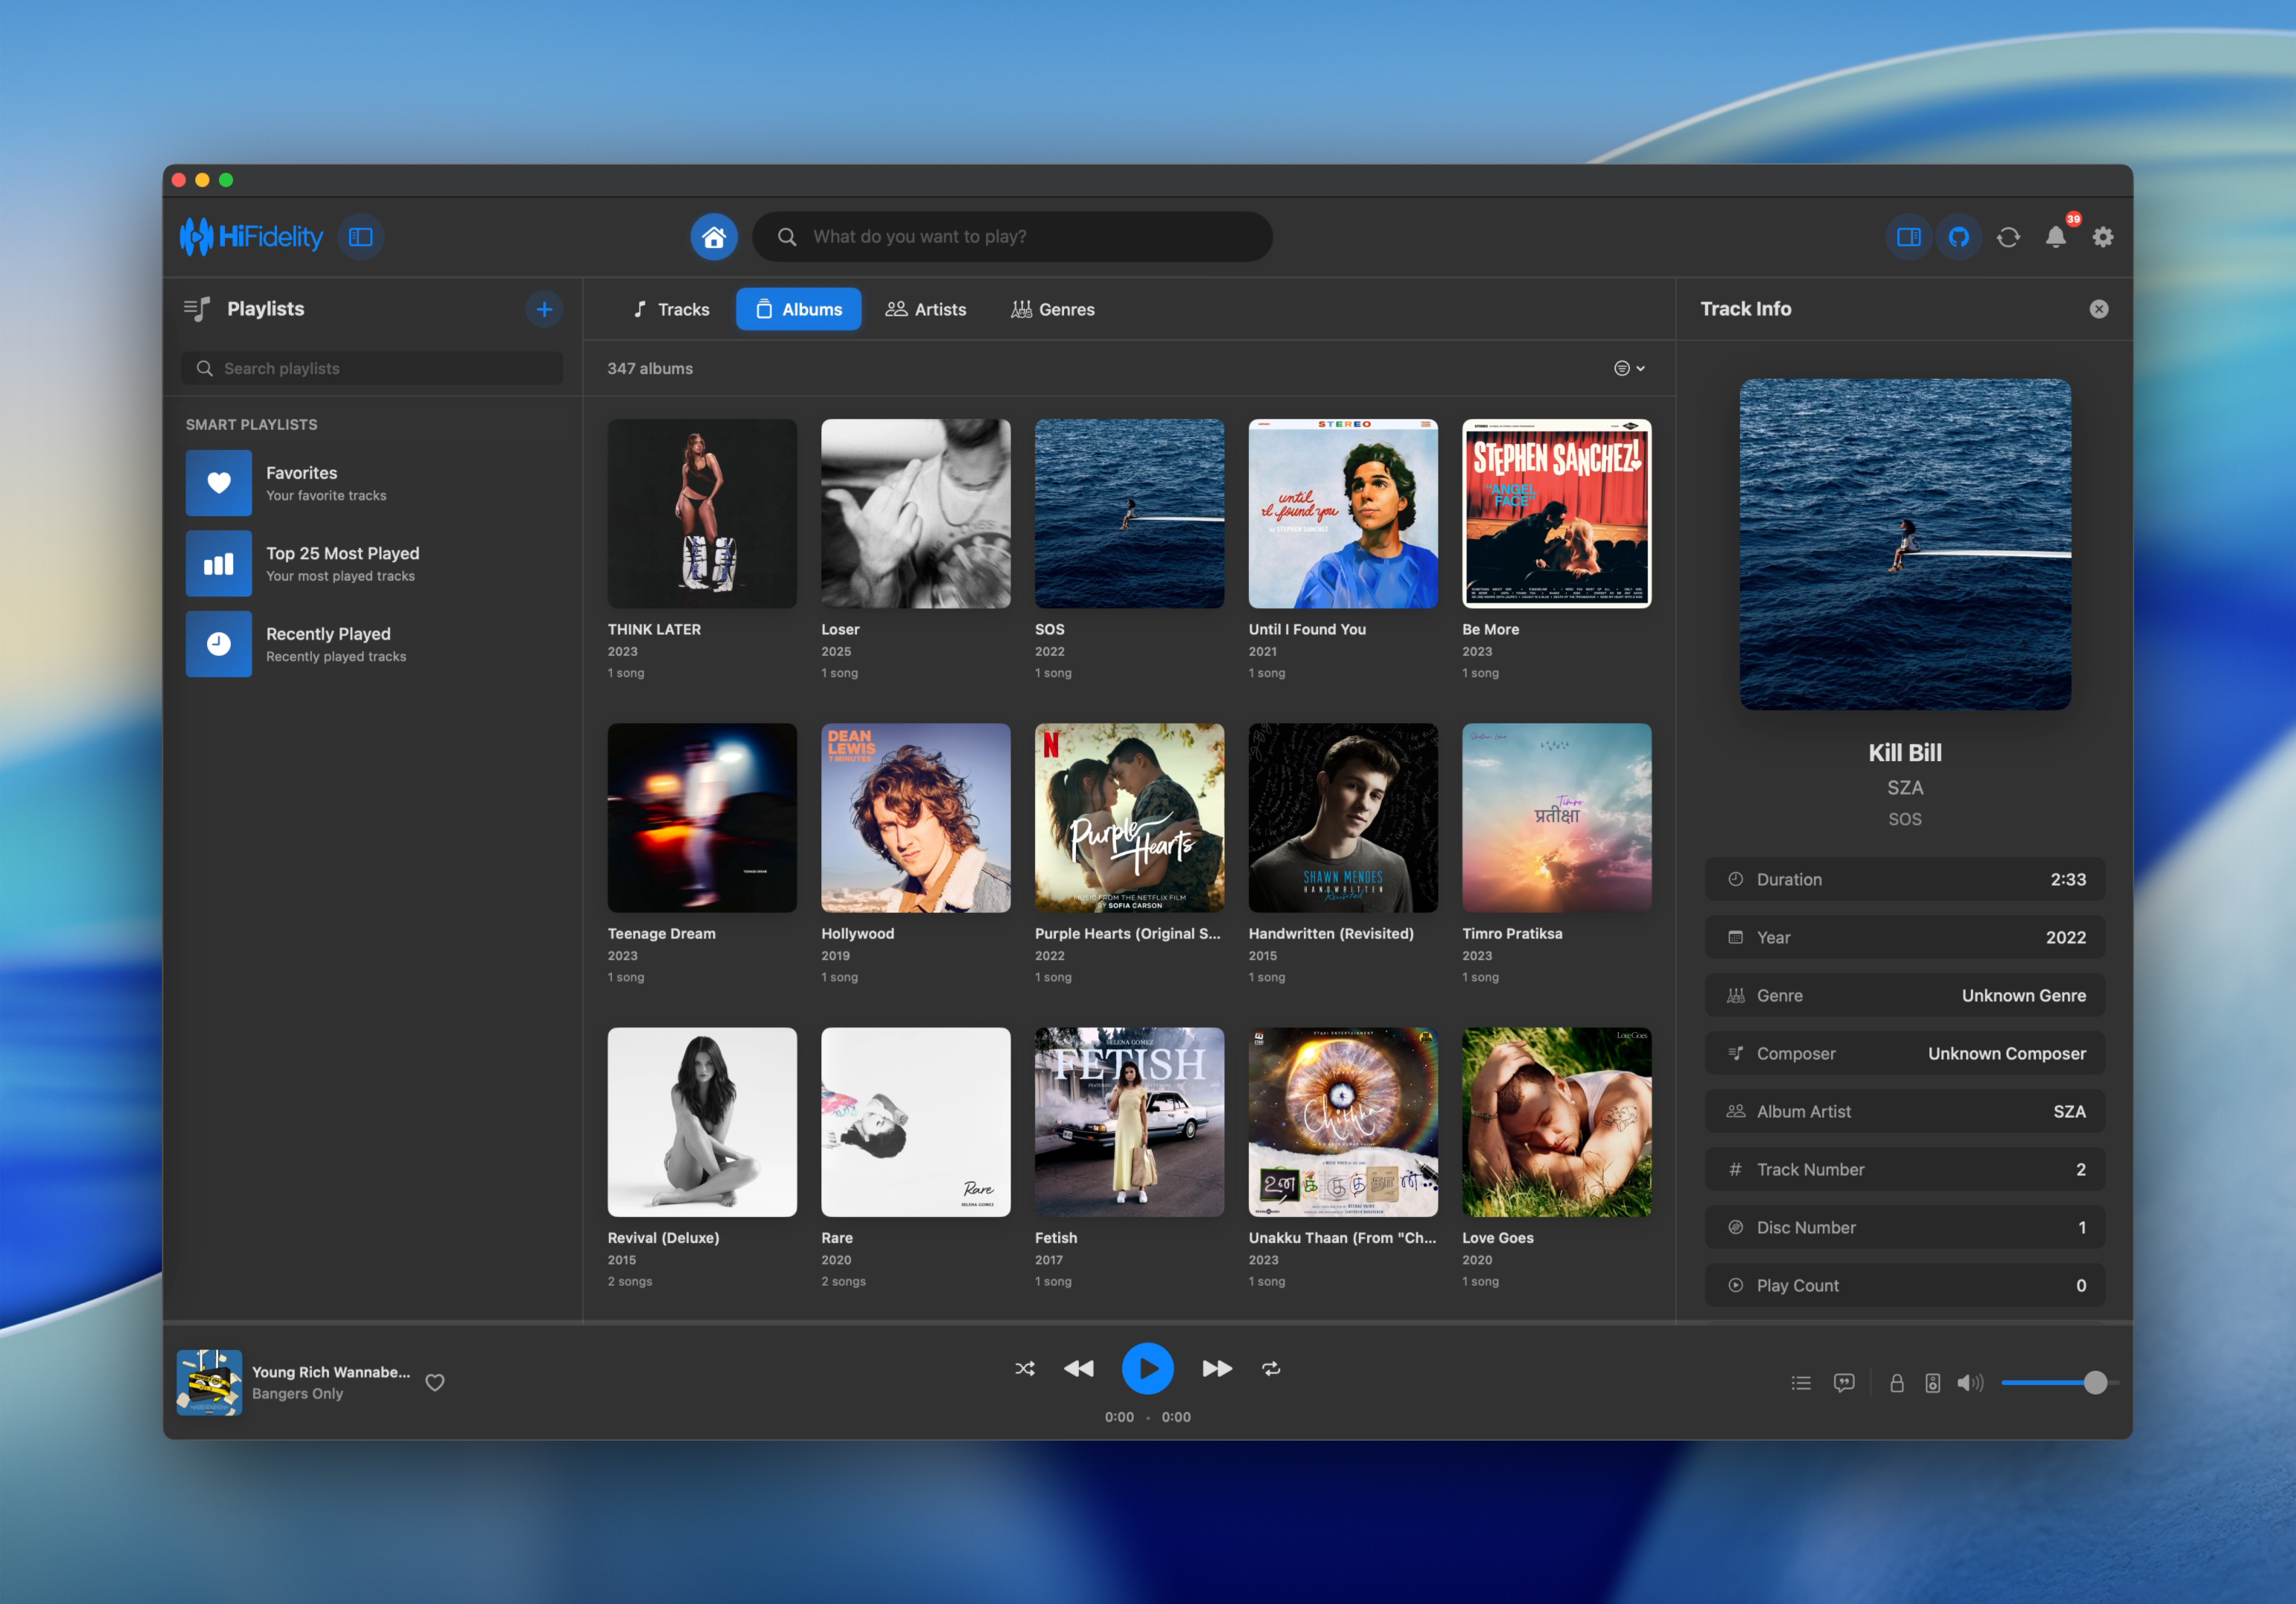Favorite the playing track with the heart
Screen dimensions: 2296x1604
point(435,1383)
